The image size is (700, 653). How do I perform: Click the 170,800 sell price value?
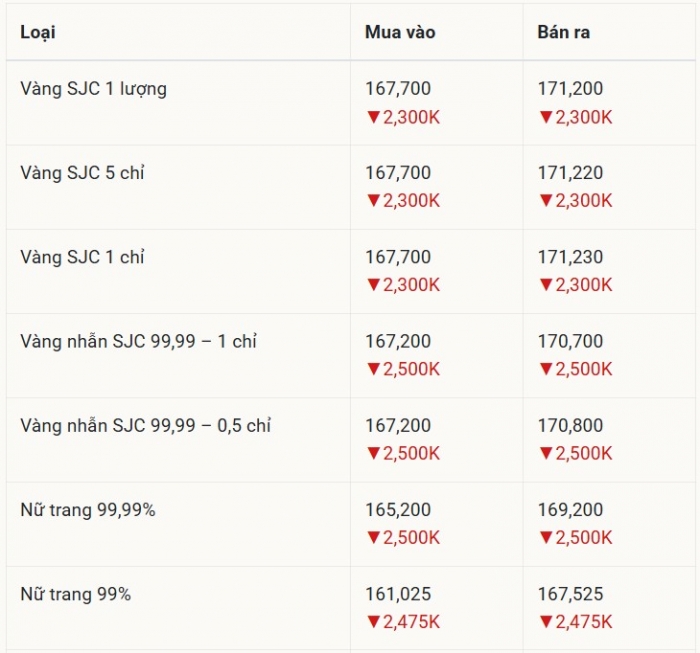tap(570, 426)
